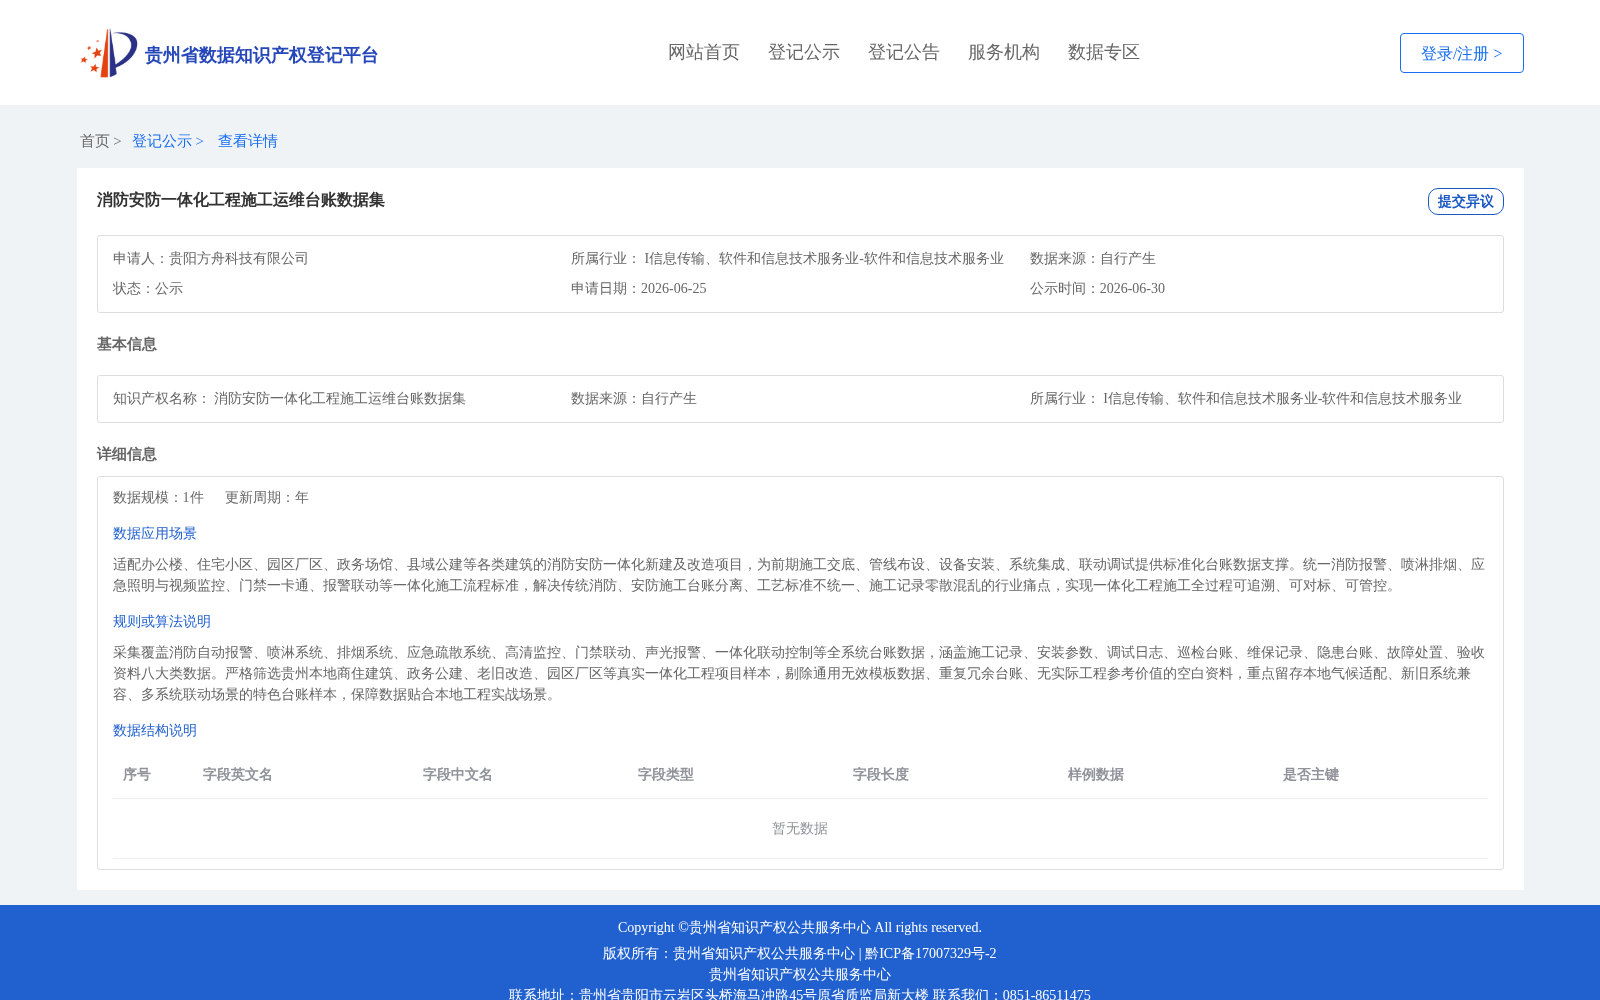Click the 暂无数据 empty table message
Image resolution: width=1600 pixels, height=1000 pixels.
click(x=800, y=828)
